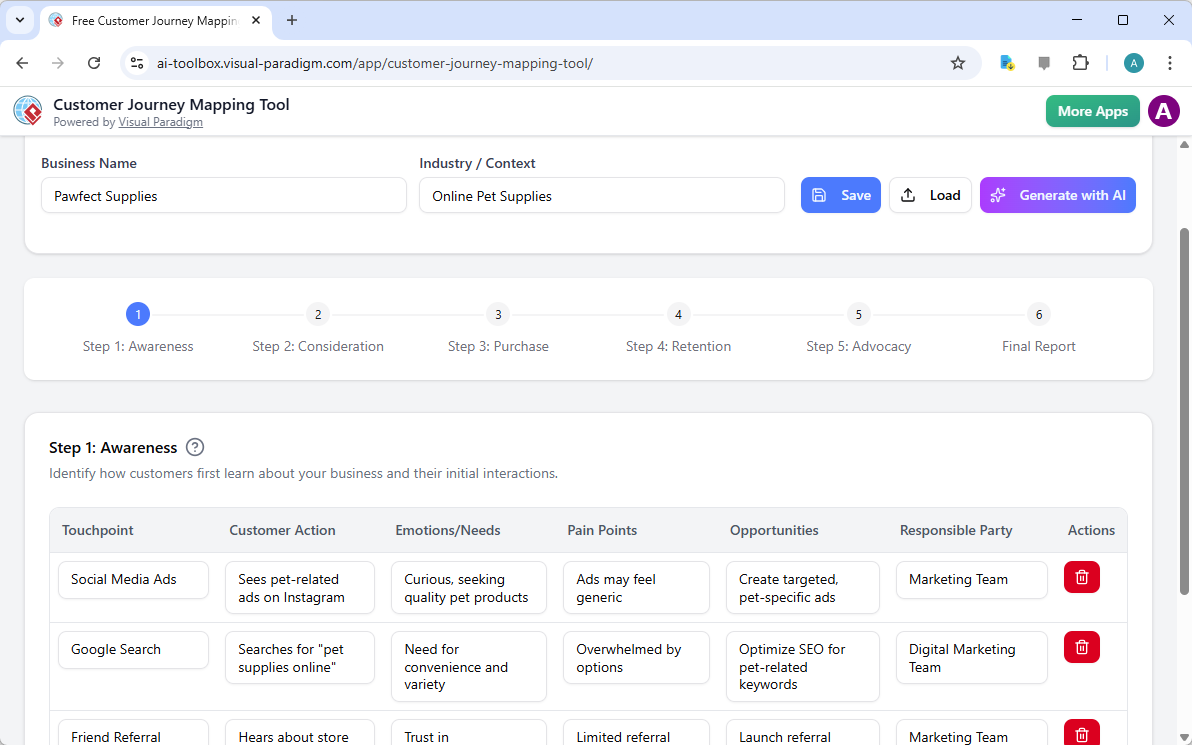Viewport: 1192px width, 745px height.
Task: Open Chrome's three-dot menu
Action: coord(1170,62)
